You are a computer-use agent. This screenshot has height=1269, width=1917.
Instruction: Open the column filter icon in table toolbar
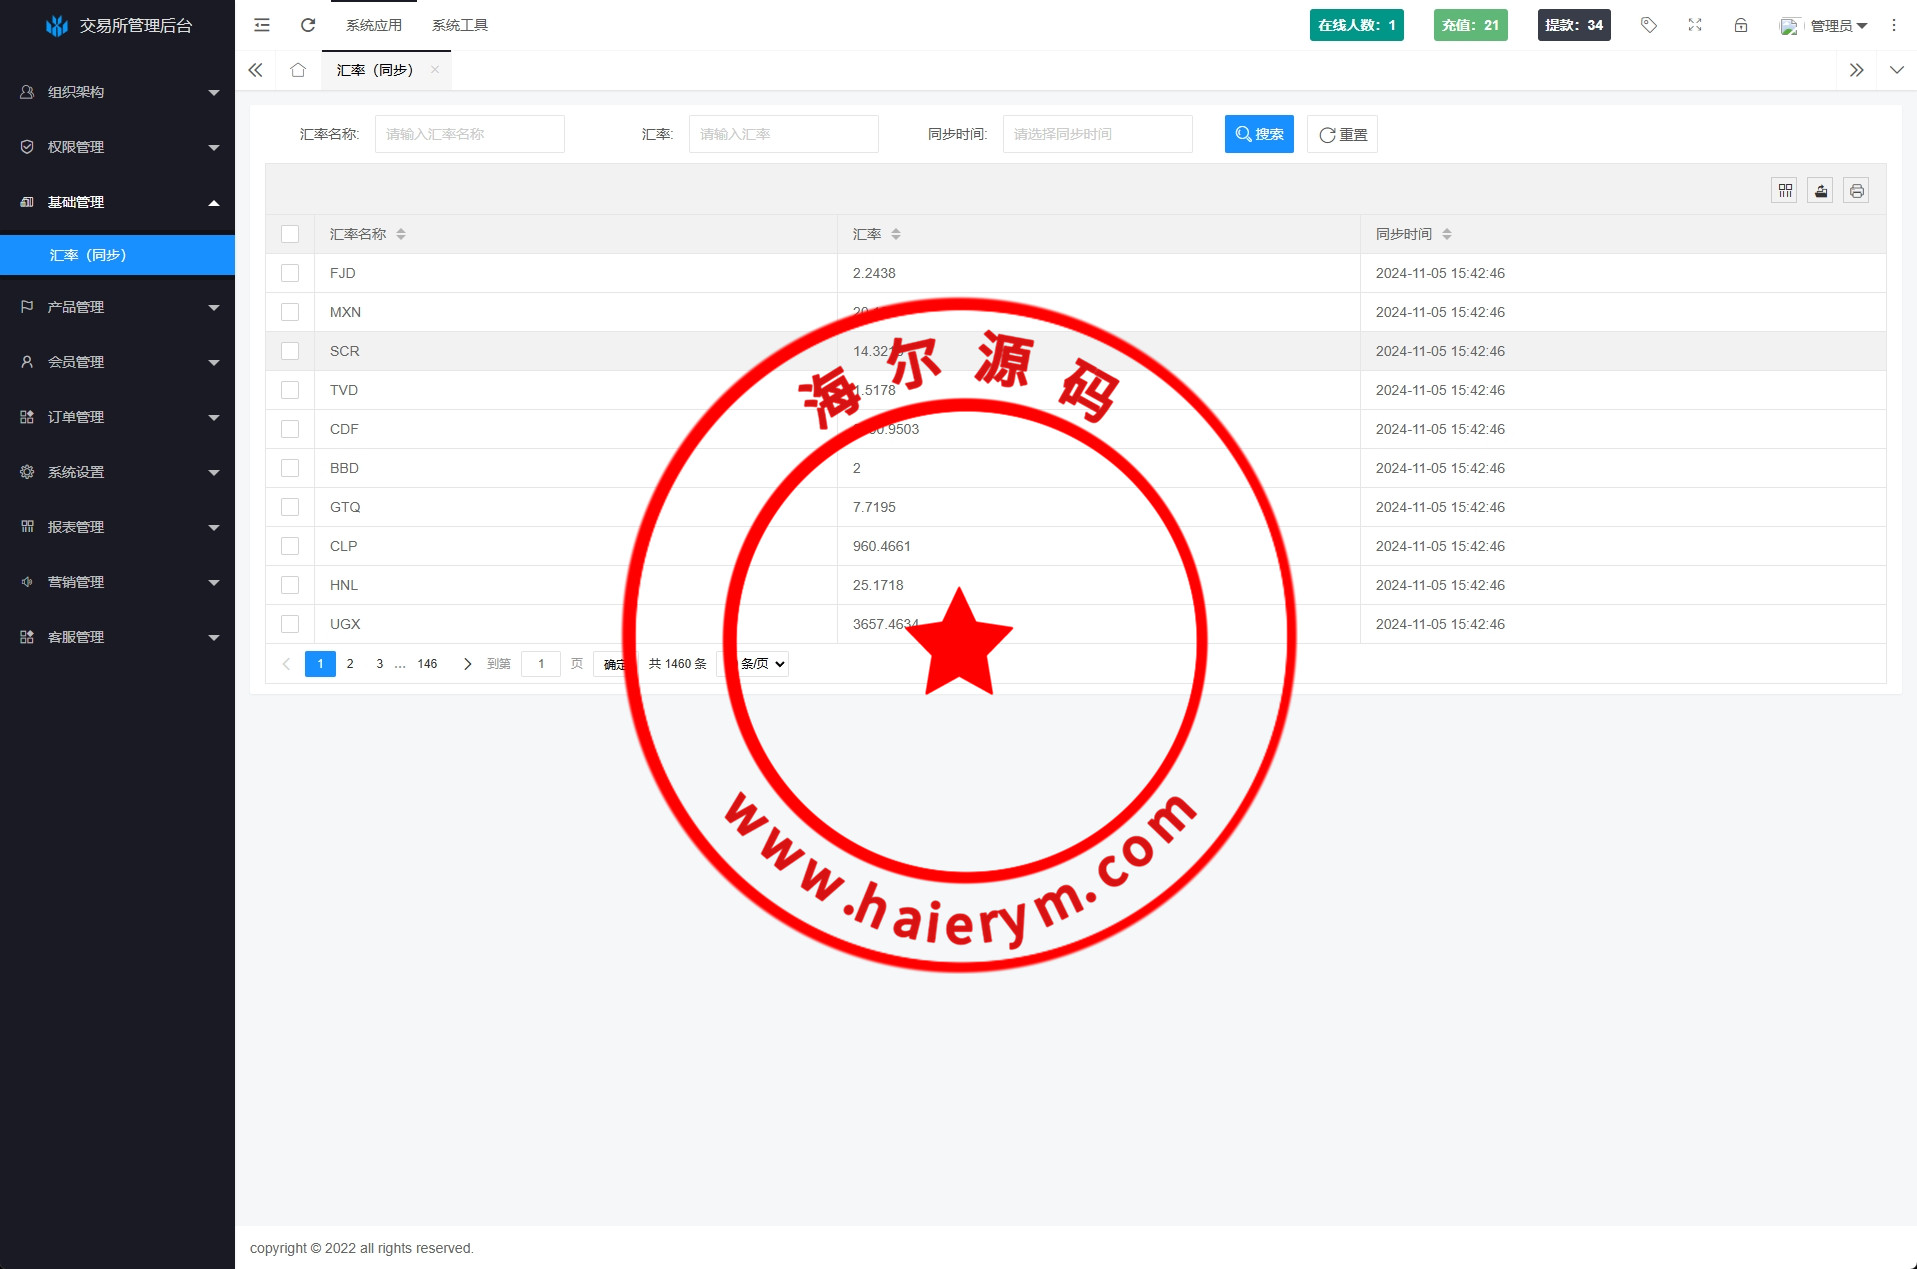tap(1785, 190)
